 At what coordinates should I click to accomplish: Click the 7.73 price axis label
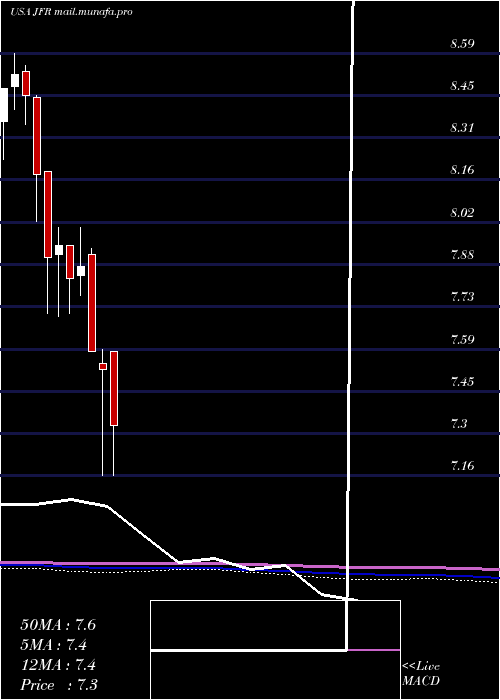[462, 297]
